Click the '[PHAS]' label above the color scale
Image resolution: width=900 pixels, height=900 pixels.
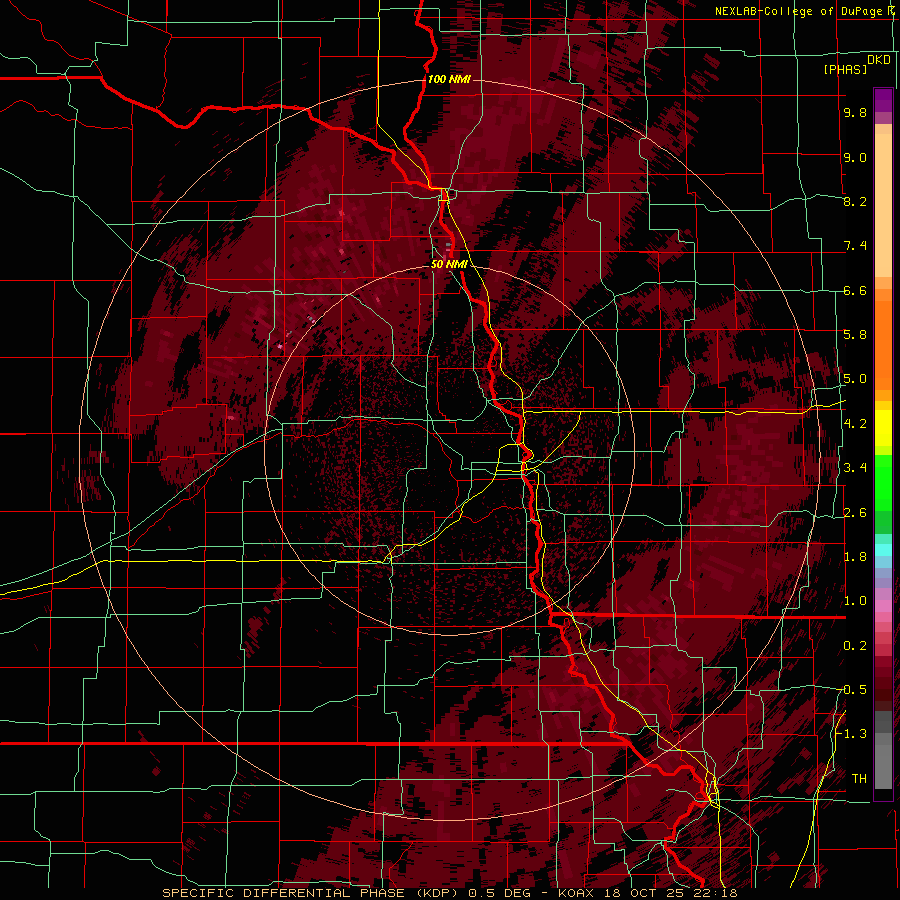[845, 69]
